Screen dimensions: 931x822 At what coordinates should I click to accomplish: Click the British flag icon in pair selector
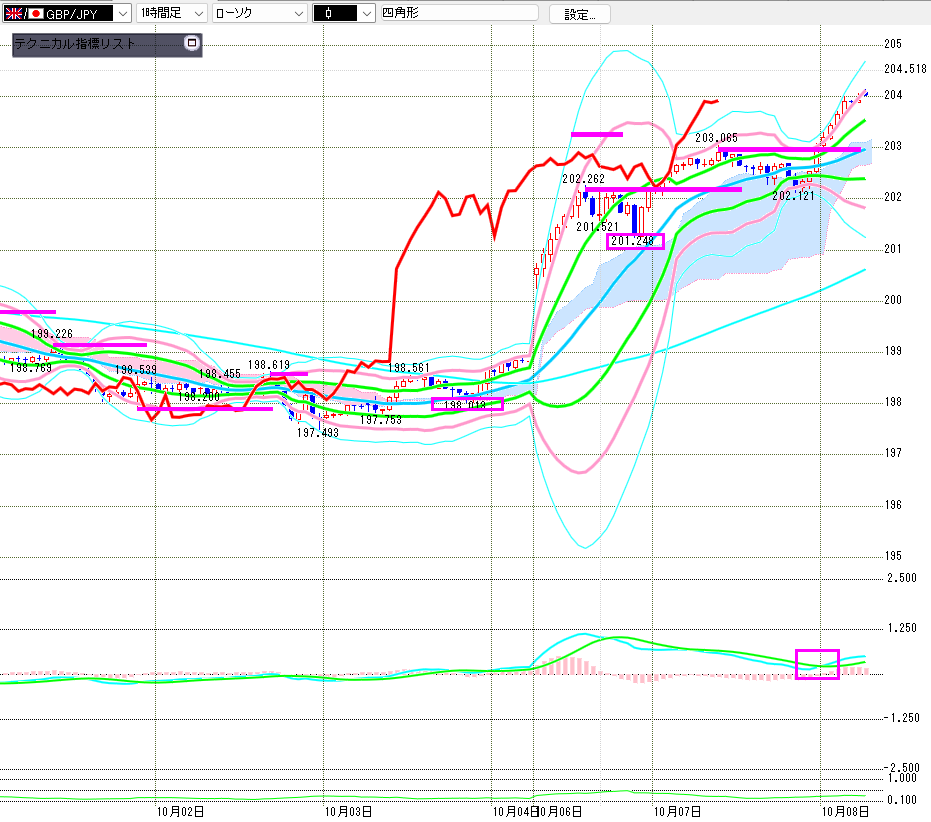12,13
